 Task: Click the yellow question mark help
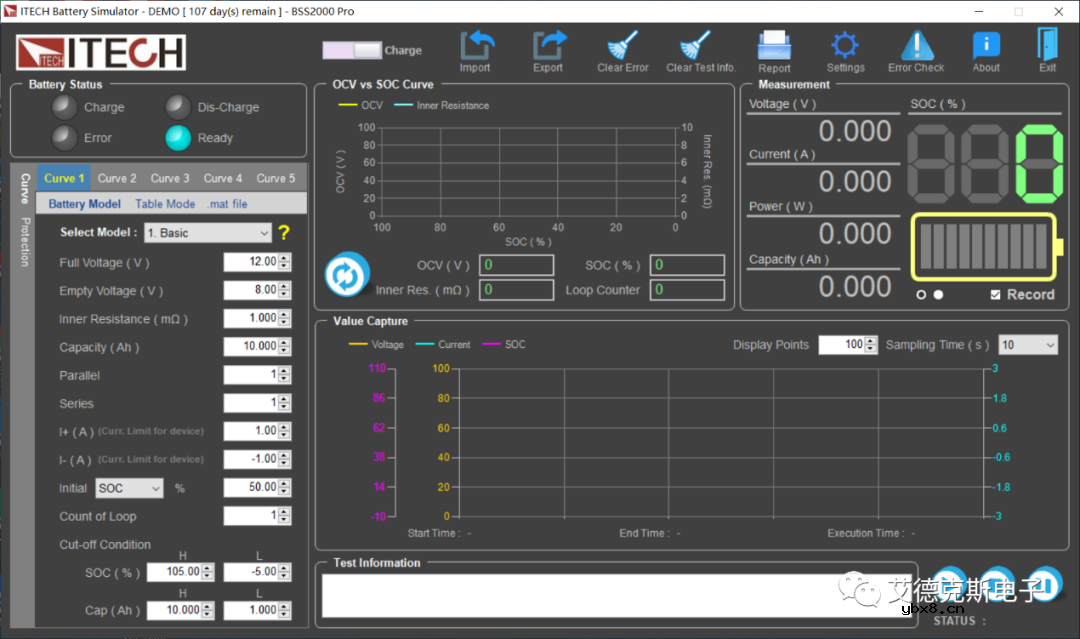tap(284, 233)
